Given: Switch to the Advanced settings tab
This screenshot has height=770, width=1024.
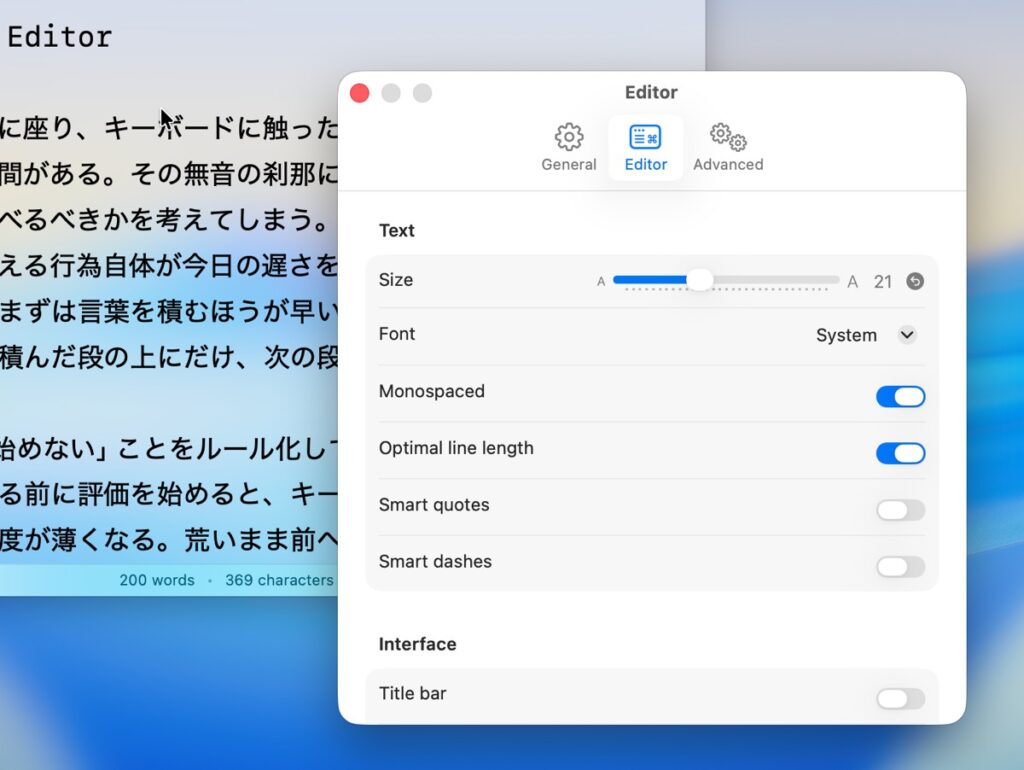Looking at the screenshot, I should [728, 147].
